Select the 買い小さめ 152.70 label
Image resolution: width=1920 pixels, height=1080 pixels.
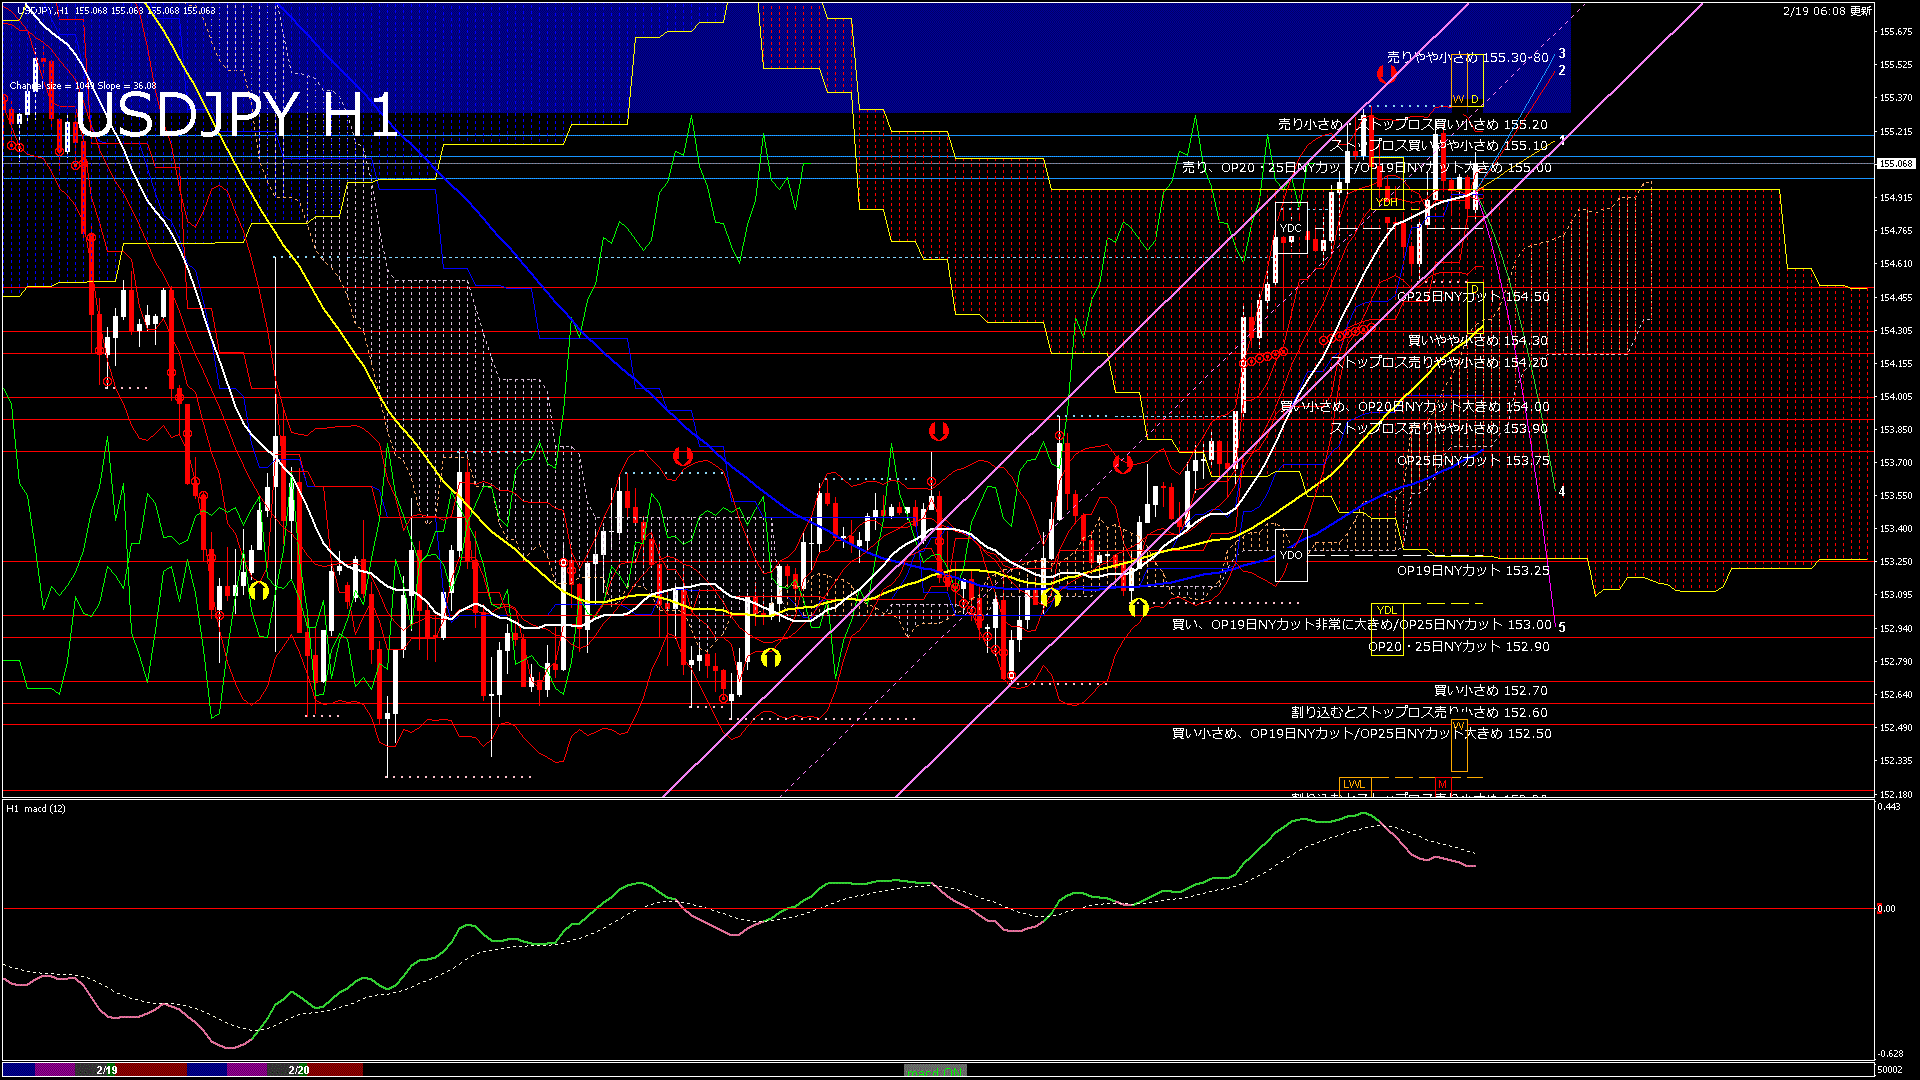1490,691
